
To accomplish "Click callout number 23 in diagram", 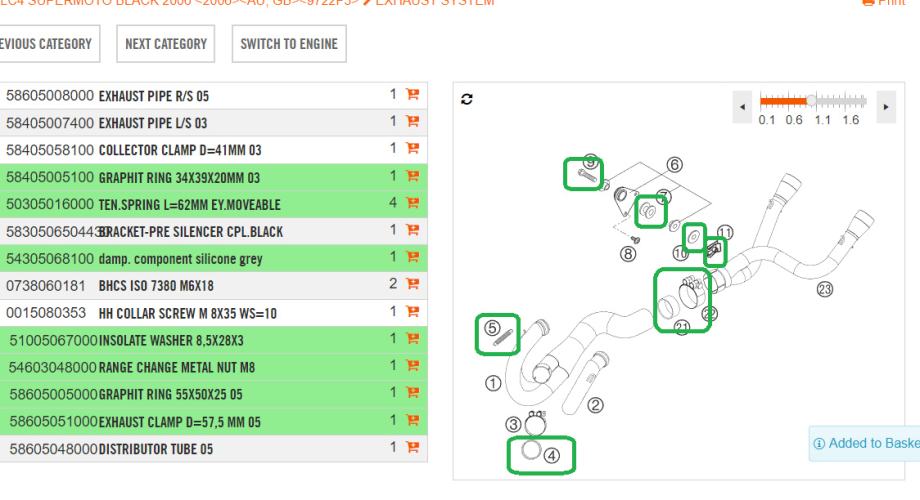I will click(824, 290).
